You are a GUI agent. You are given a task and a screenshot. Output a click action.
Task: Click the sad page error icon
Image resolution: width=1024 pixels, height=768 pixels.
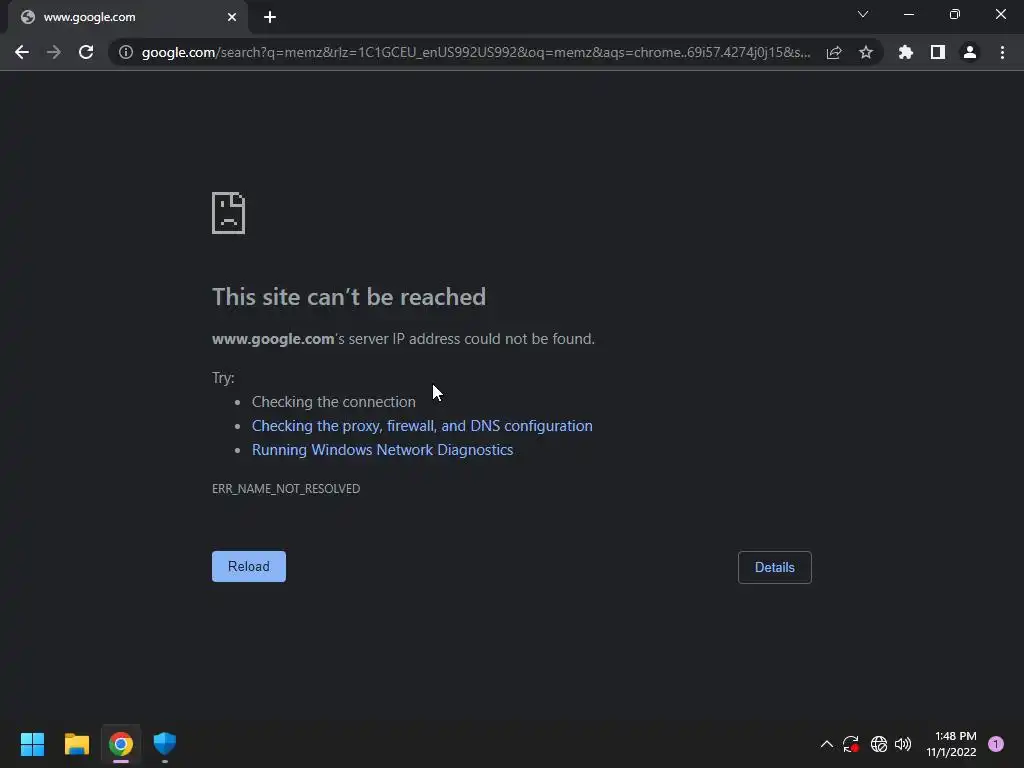pyautogui.click(x=229, y=213)
